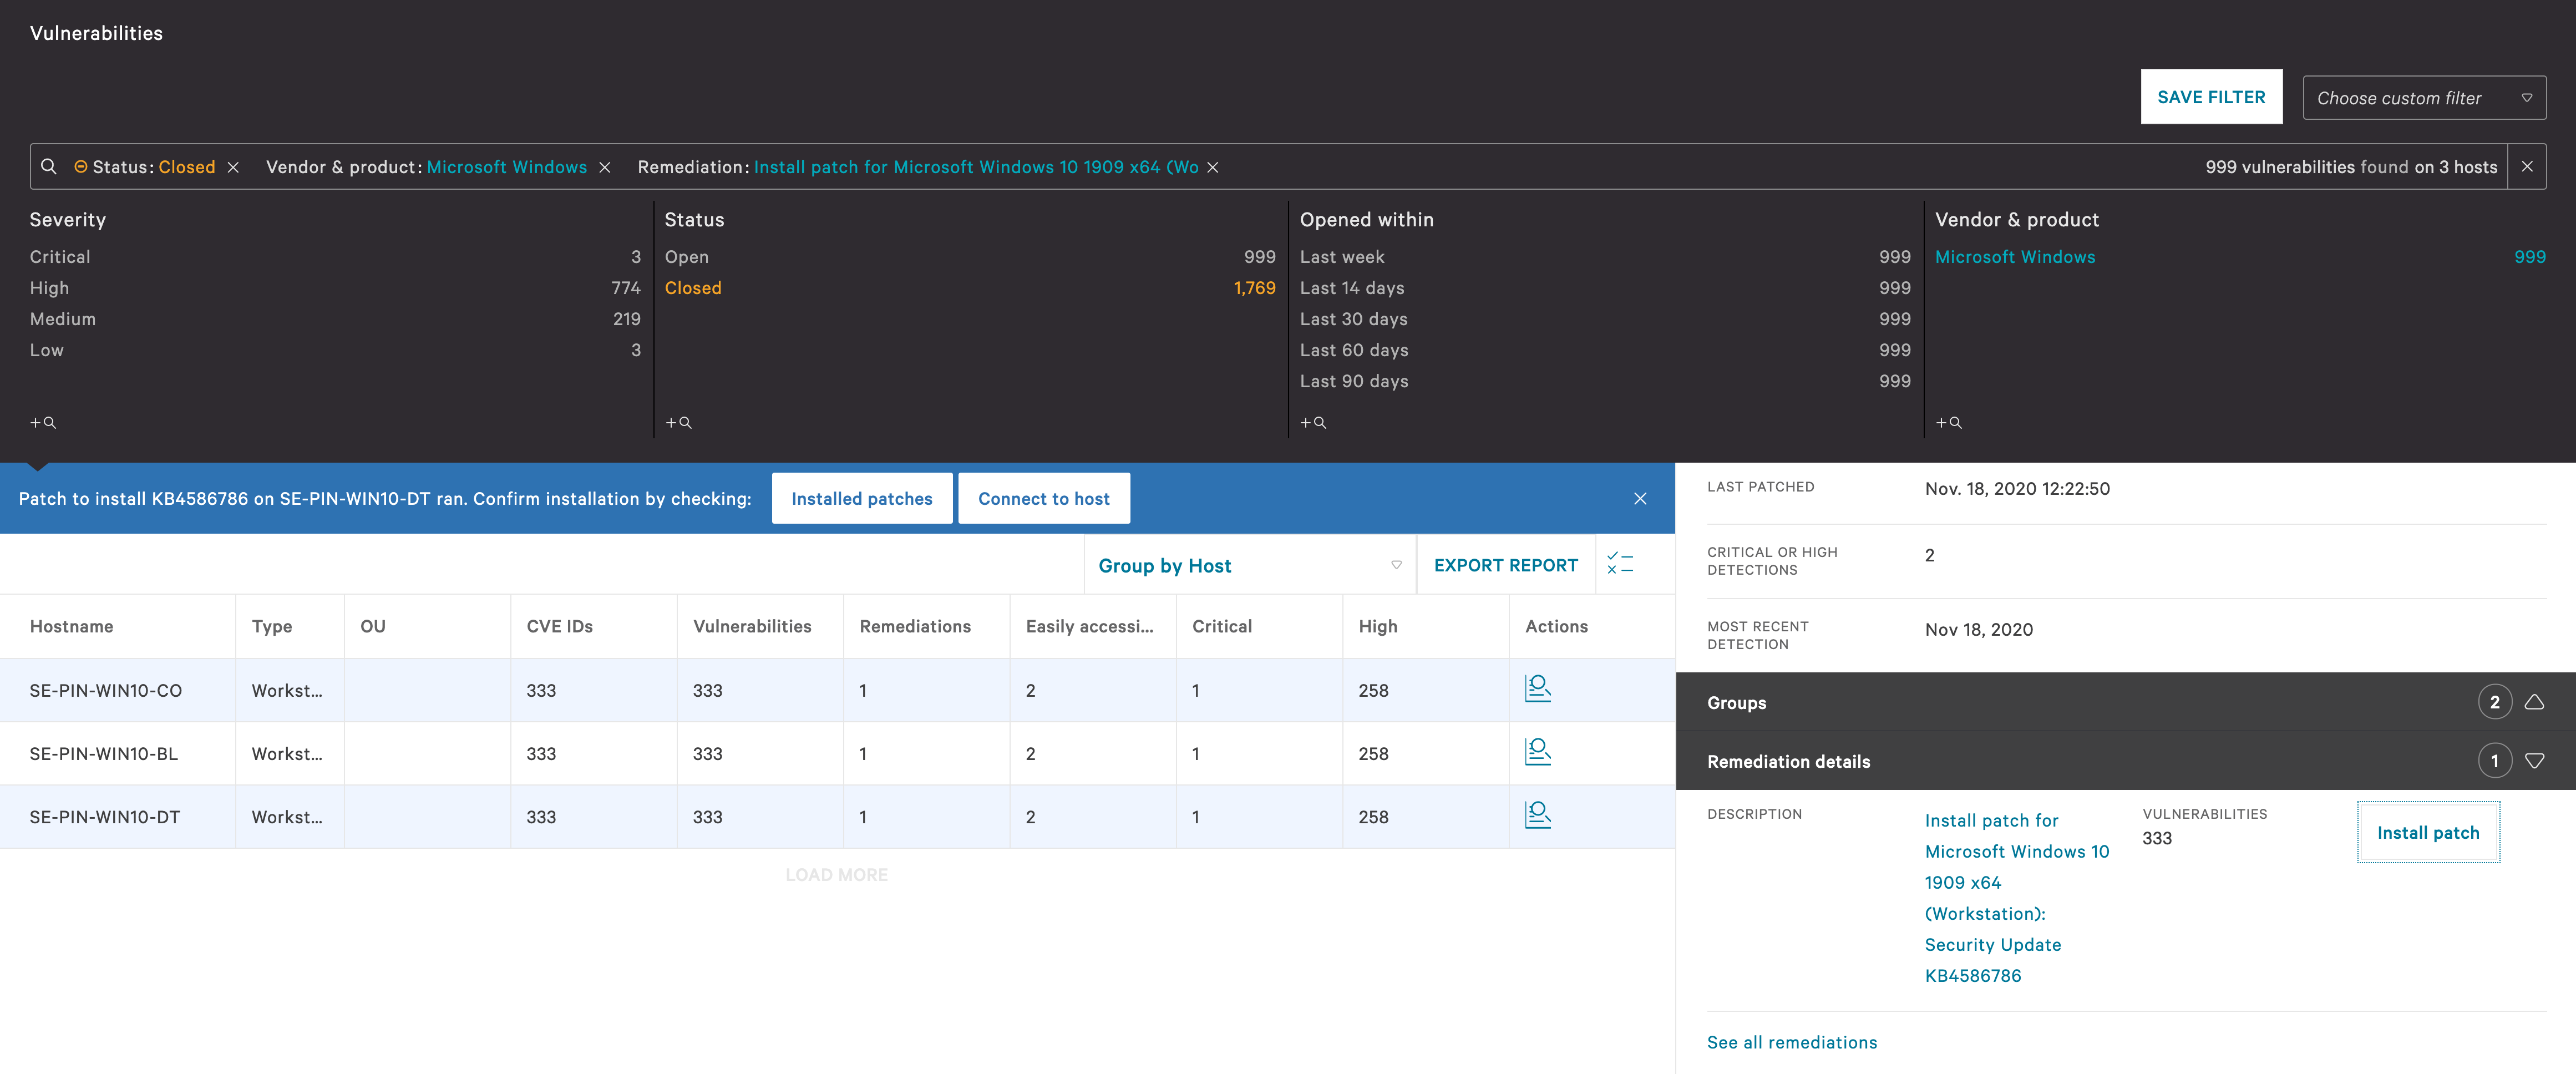This screenshot has height=1074, width=2576.
Task: Click the Last Patched date value
Action: click(2017, 488)
